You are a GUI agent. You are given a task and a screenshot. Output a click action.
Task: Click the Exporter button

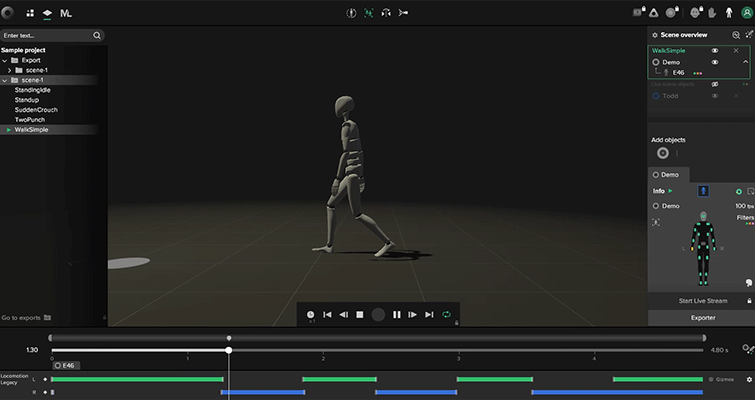[703, 318]
